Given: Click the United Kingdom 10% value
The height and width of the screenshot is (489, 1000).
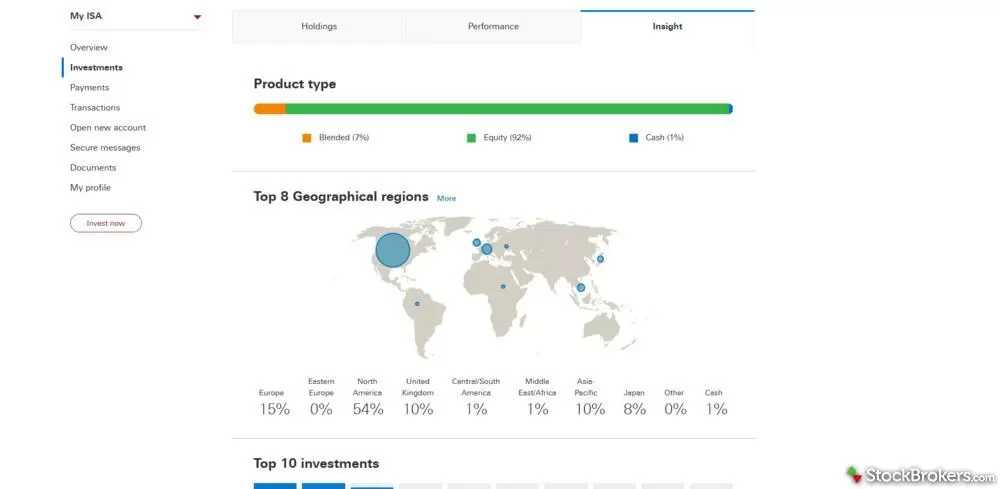Looking at the screenshot, I should coord(418,409).
